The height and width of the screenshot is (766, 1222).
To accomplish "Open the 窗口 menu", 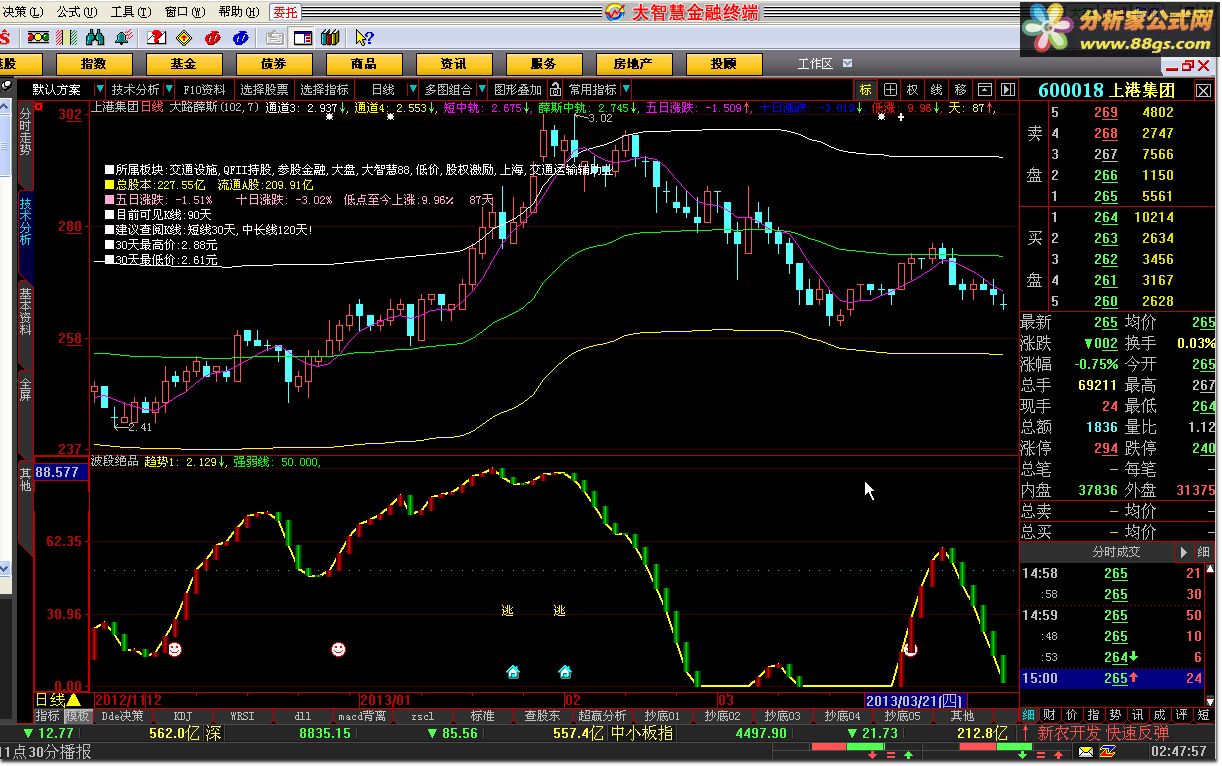I will tap(184, 12).
